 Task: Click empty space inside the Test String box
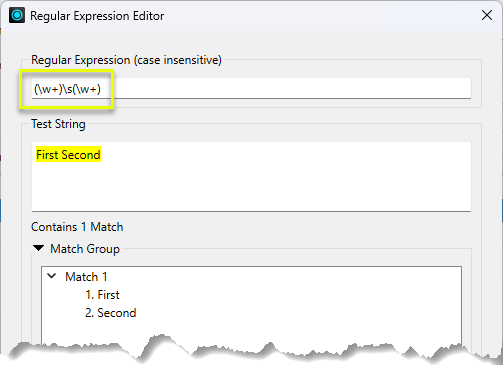click(x=251, y=187)
